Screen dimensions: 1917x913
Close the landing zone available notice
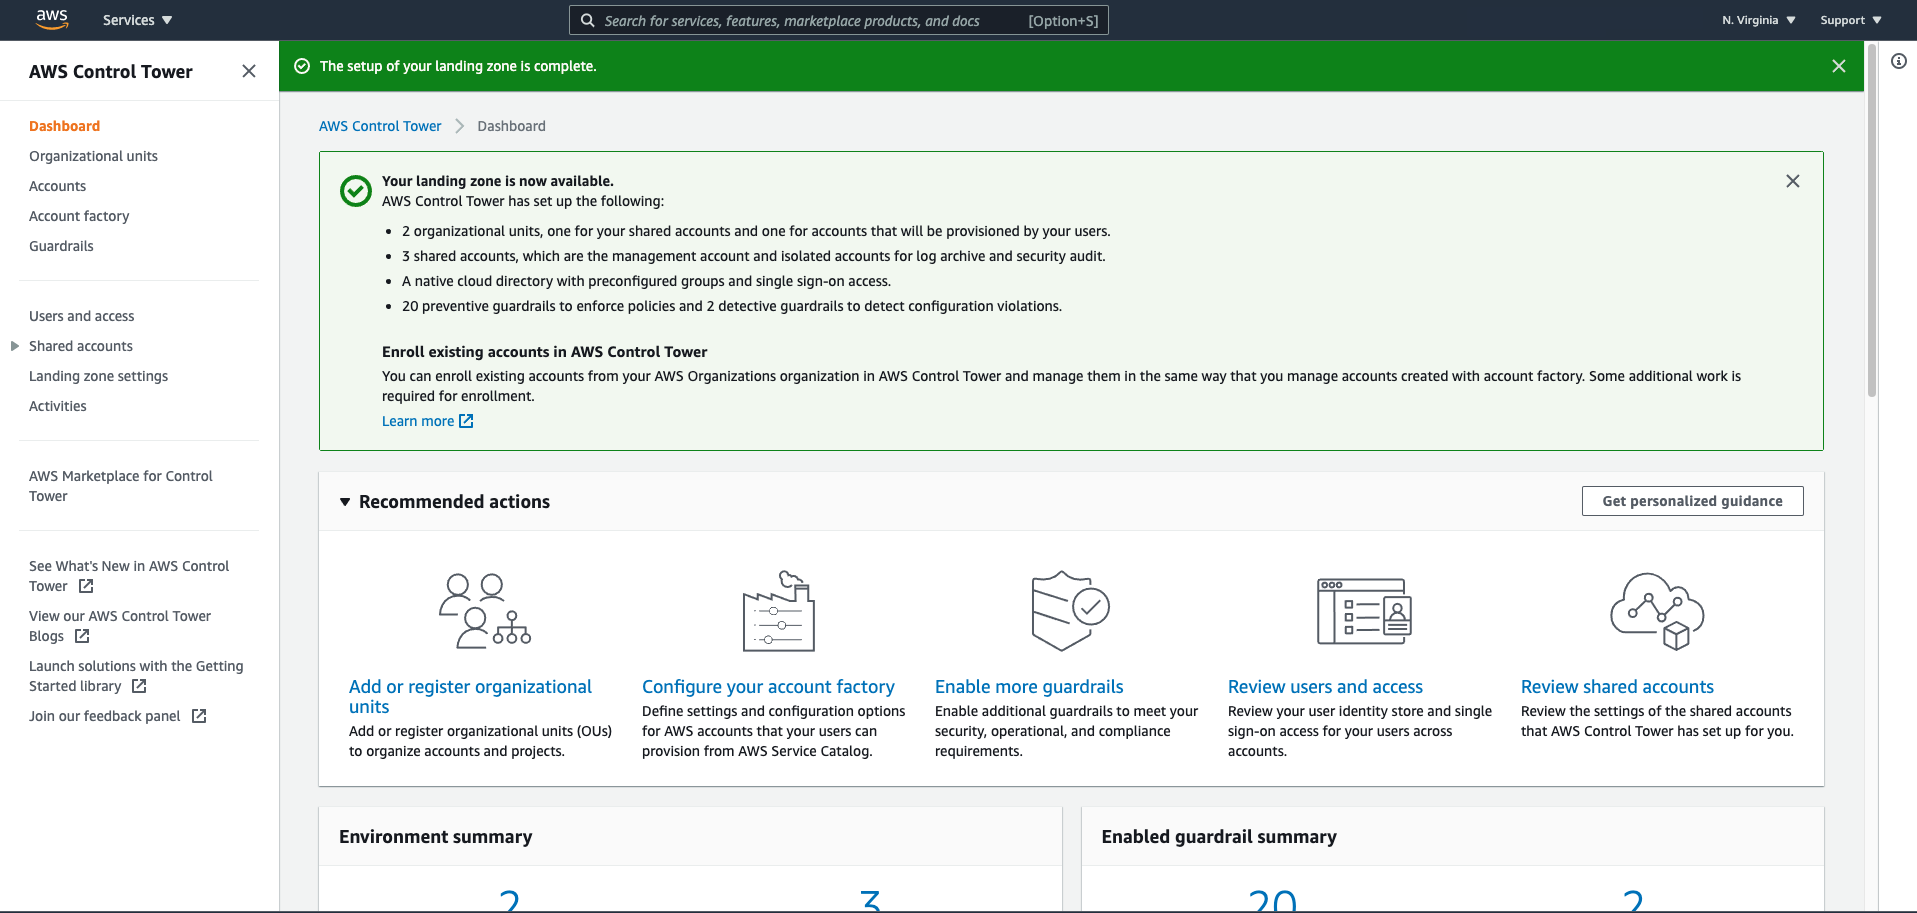click(1792, 181)
